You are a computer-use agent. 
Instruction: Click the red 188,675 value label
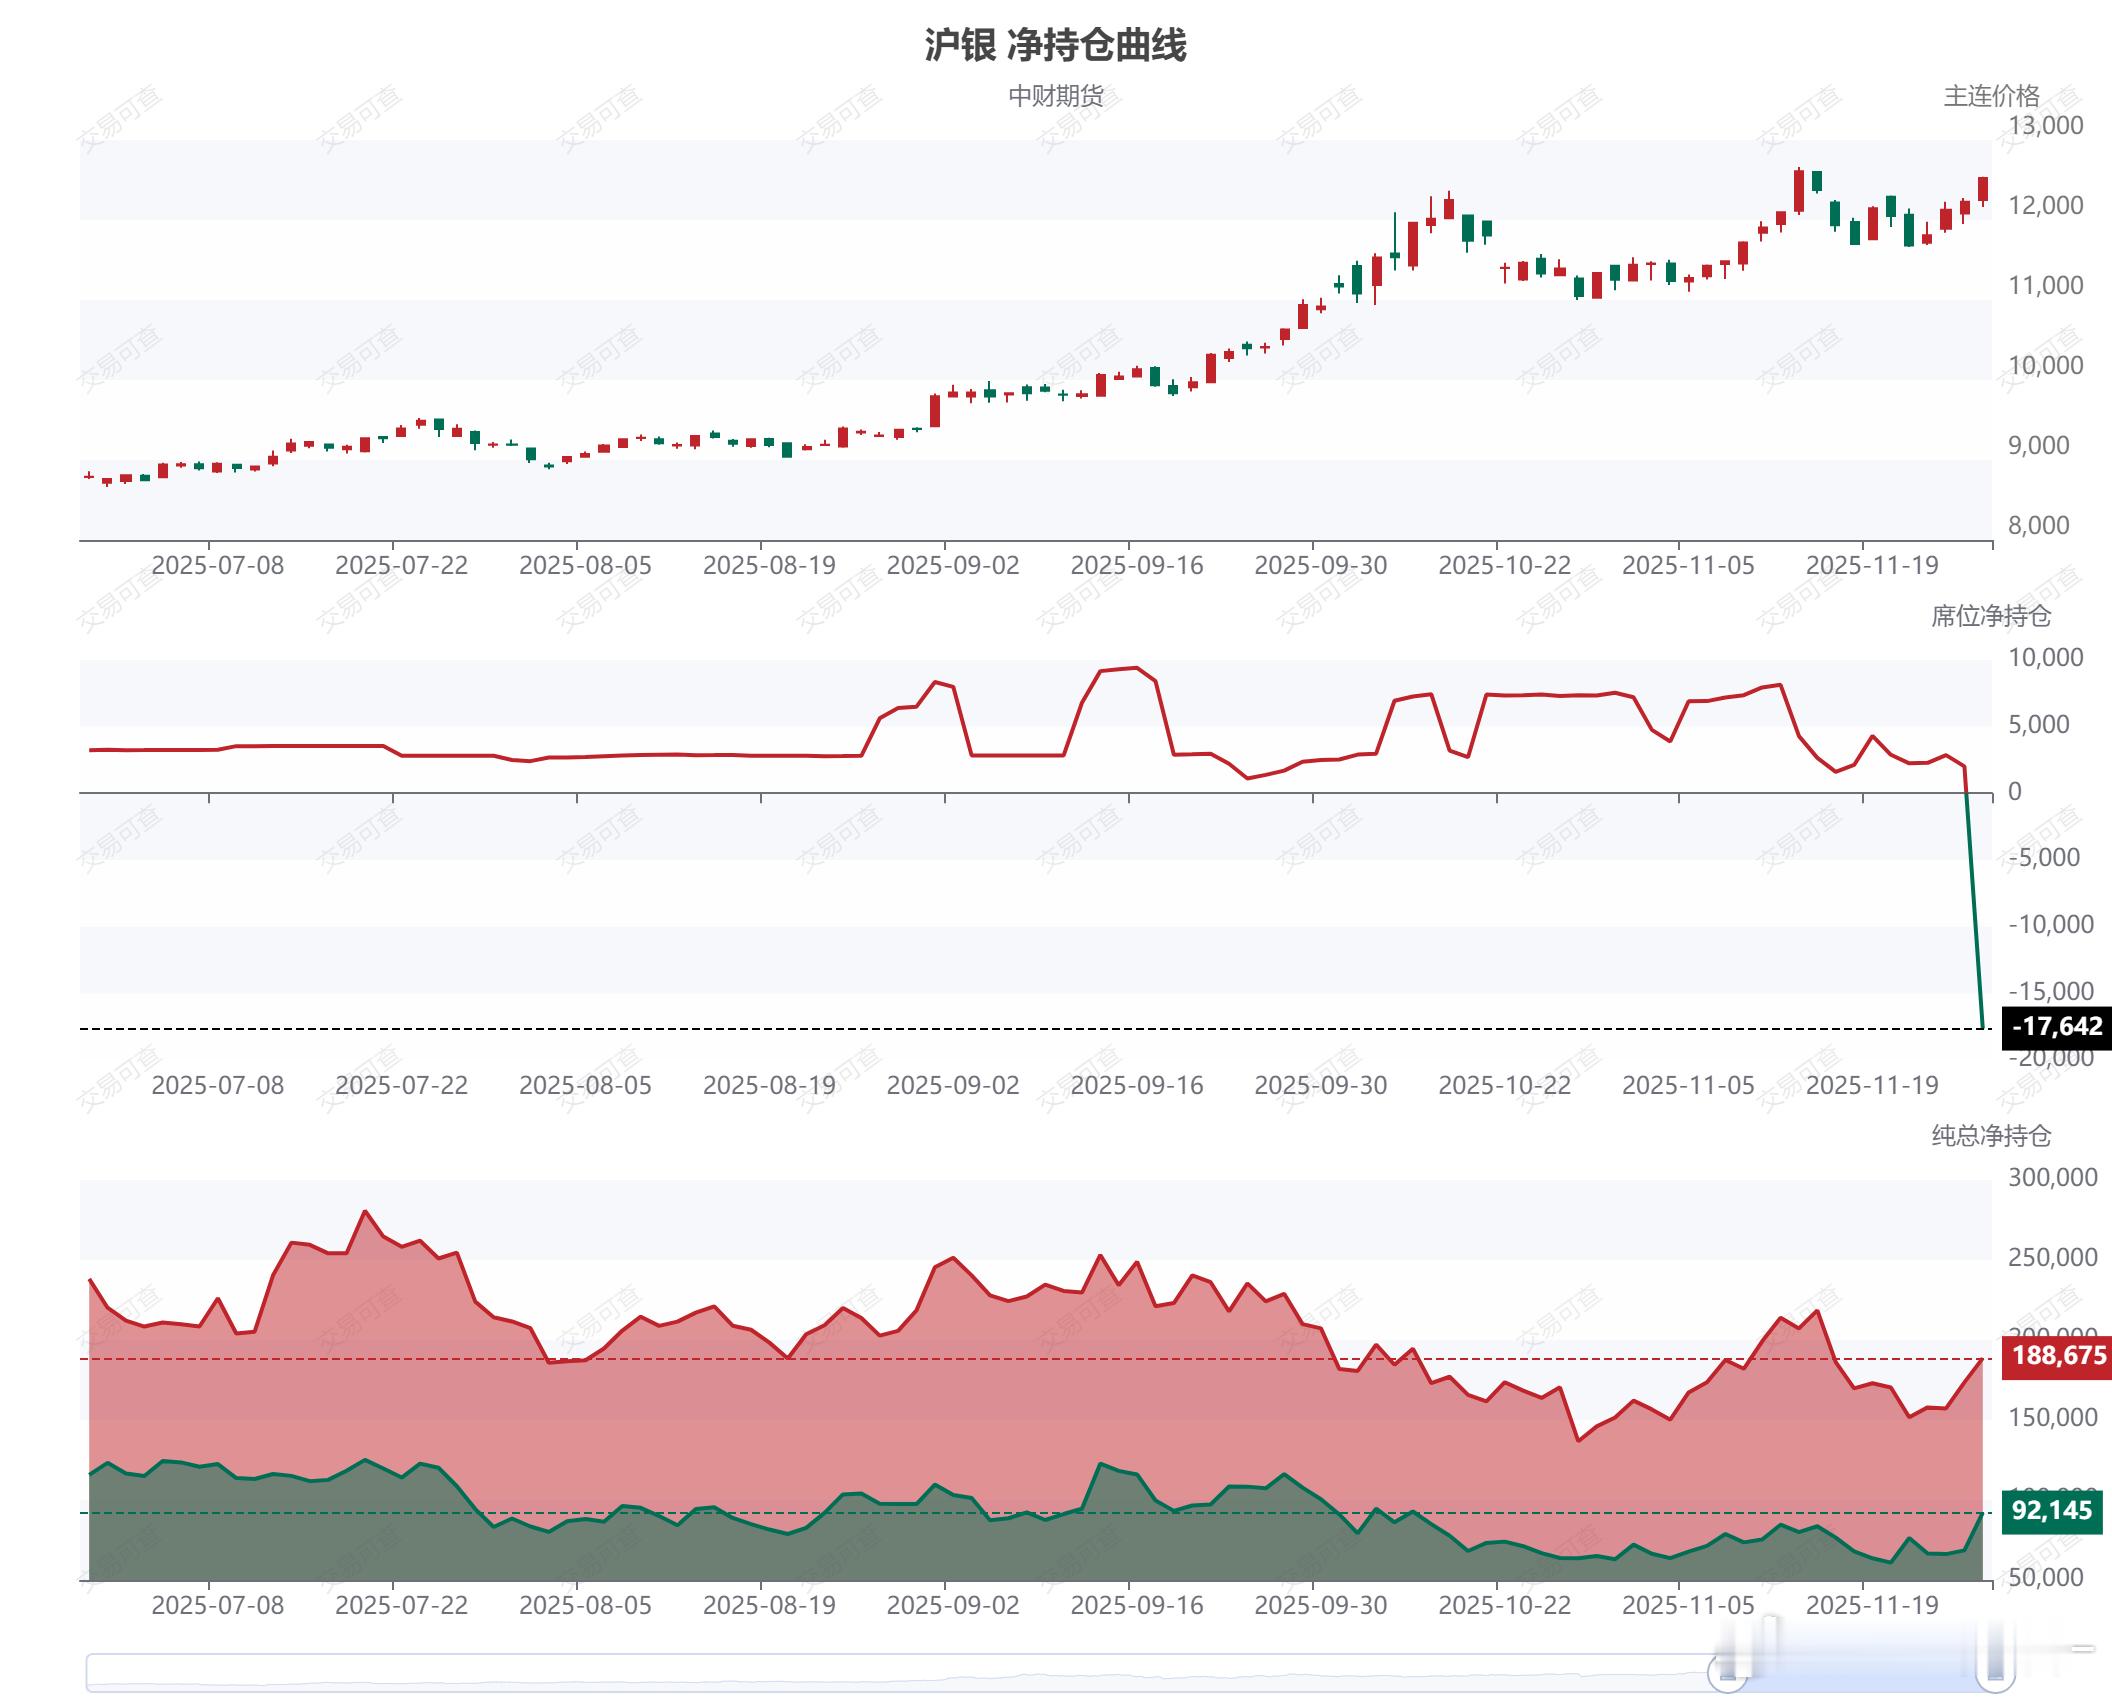[2058, 1356]
